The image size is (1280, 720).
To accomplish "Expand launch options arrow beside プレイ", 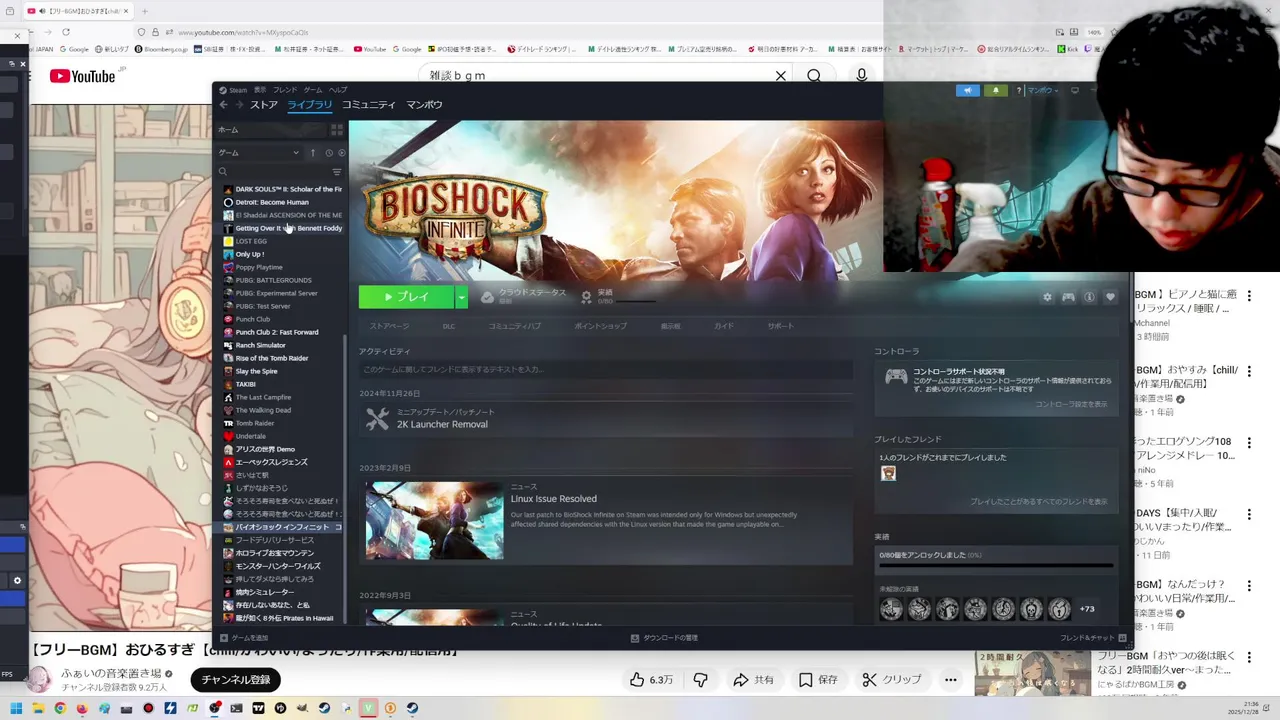I will click(x=461, y=297).
